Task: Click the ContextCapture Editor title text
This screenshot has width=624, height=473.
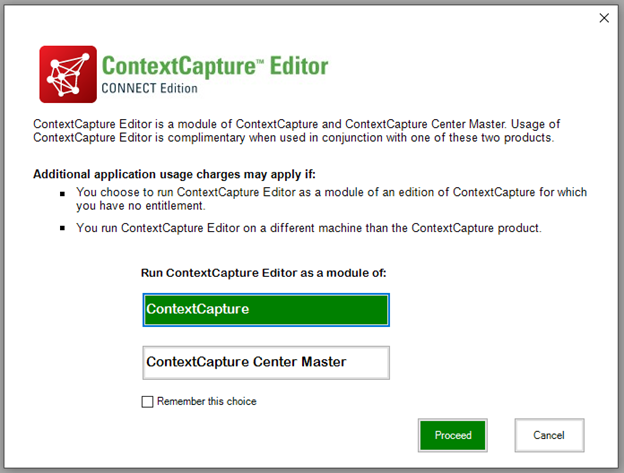Action: pos(215,66)
